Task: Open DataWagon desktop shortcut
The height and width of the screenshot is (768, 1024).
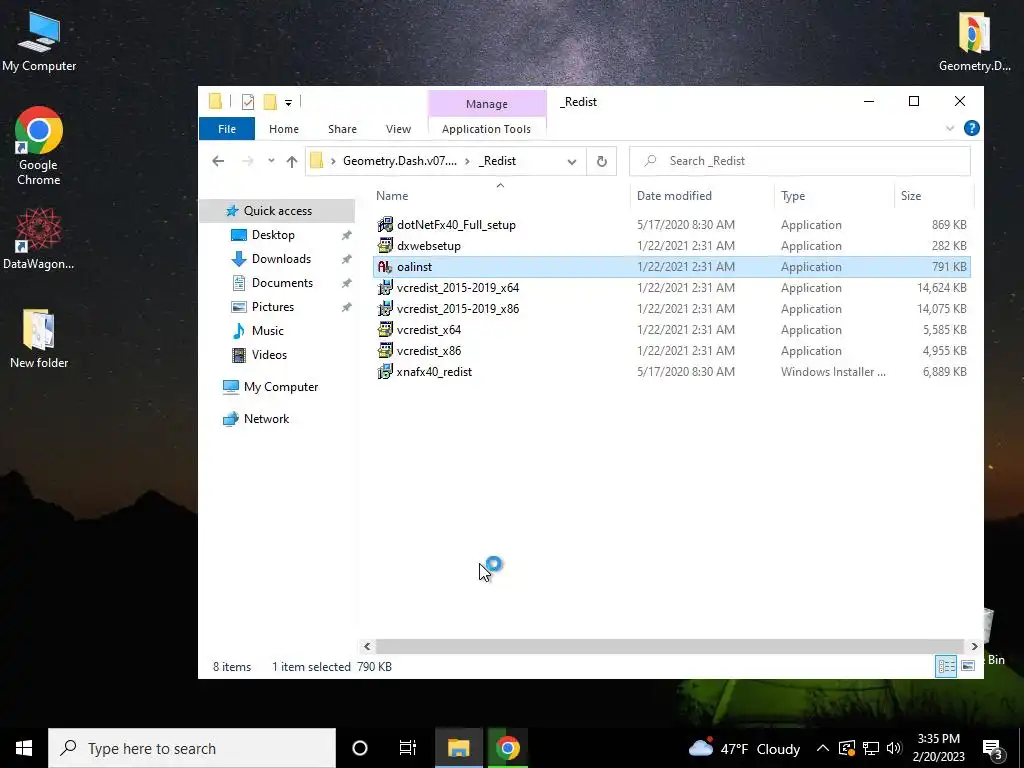Action: point(39,238)
